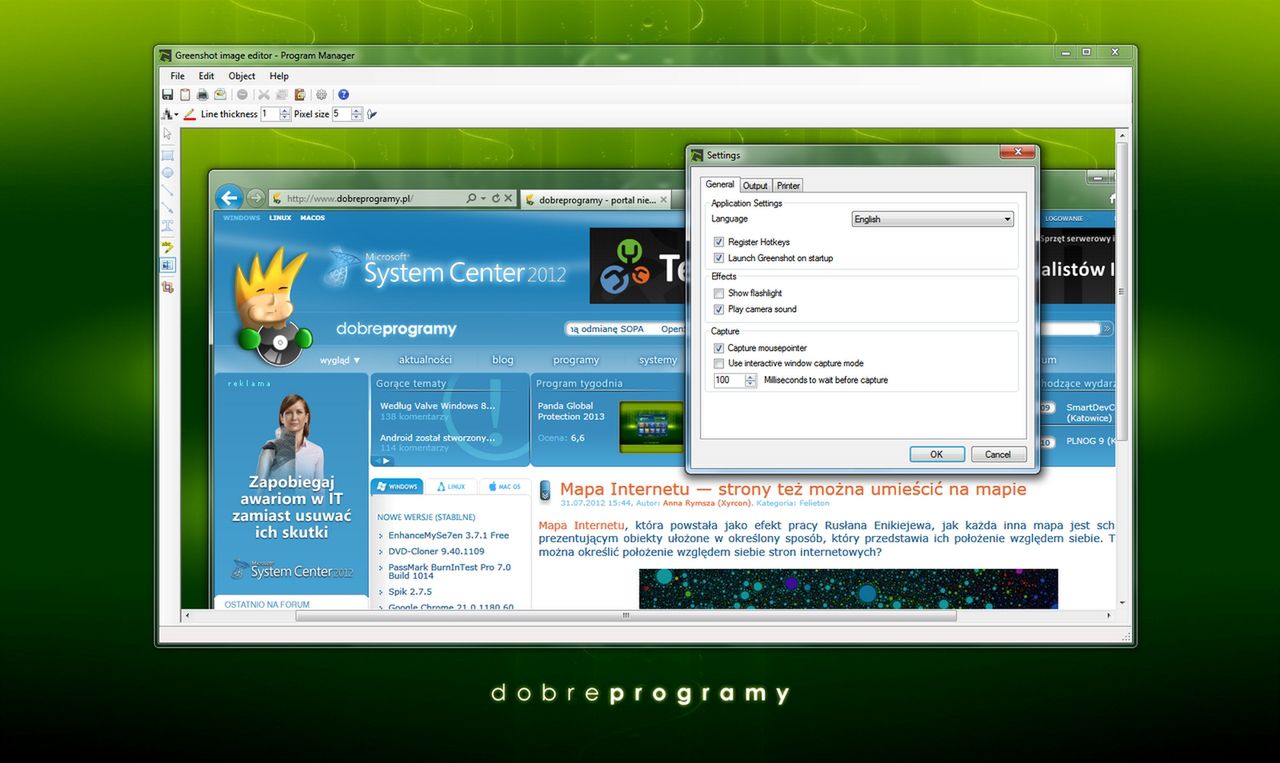
Task: Click OK in the Settings dialog
Action: coord(937,454)
